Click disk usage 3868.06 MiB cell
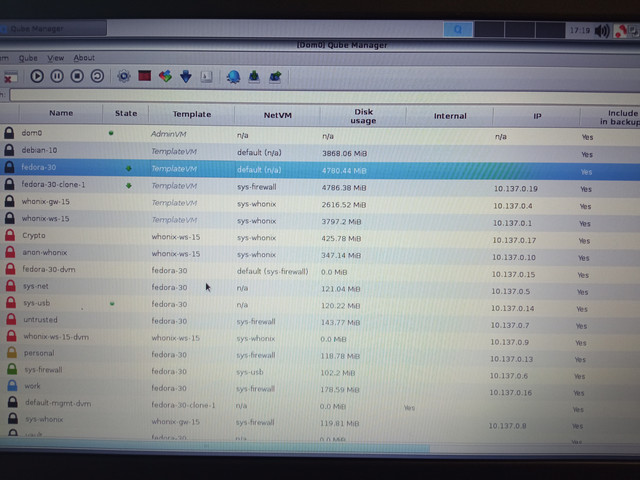Image resolution: width=640 pixels, height=480 pixels. (344, 153)
